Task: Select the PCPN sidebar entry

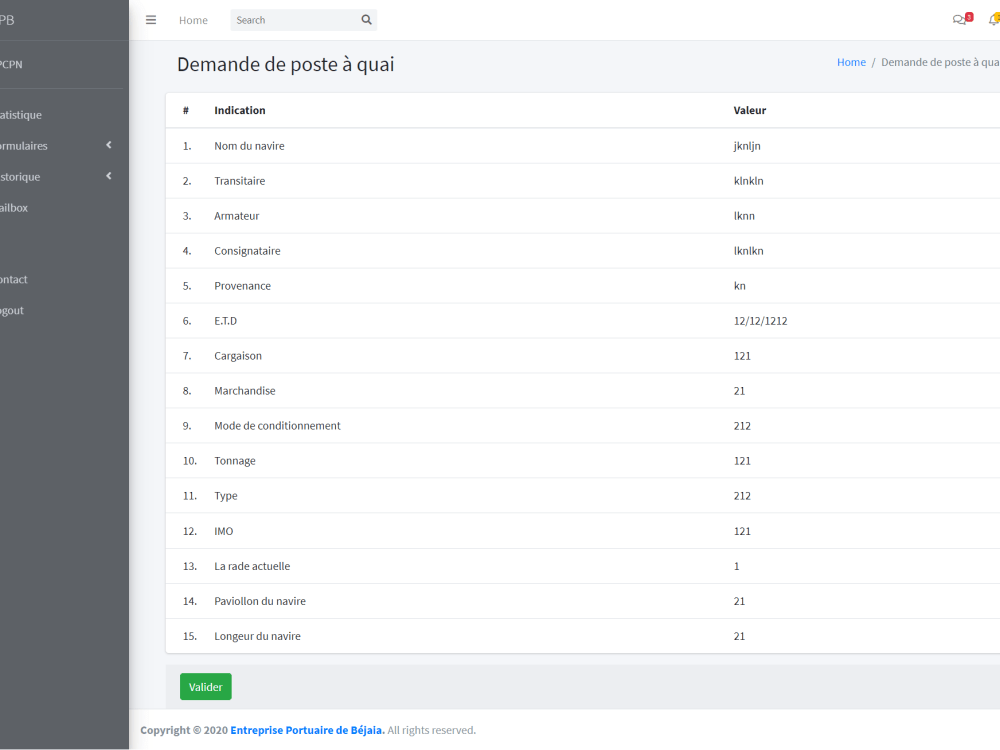Action: coord(11,64)
